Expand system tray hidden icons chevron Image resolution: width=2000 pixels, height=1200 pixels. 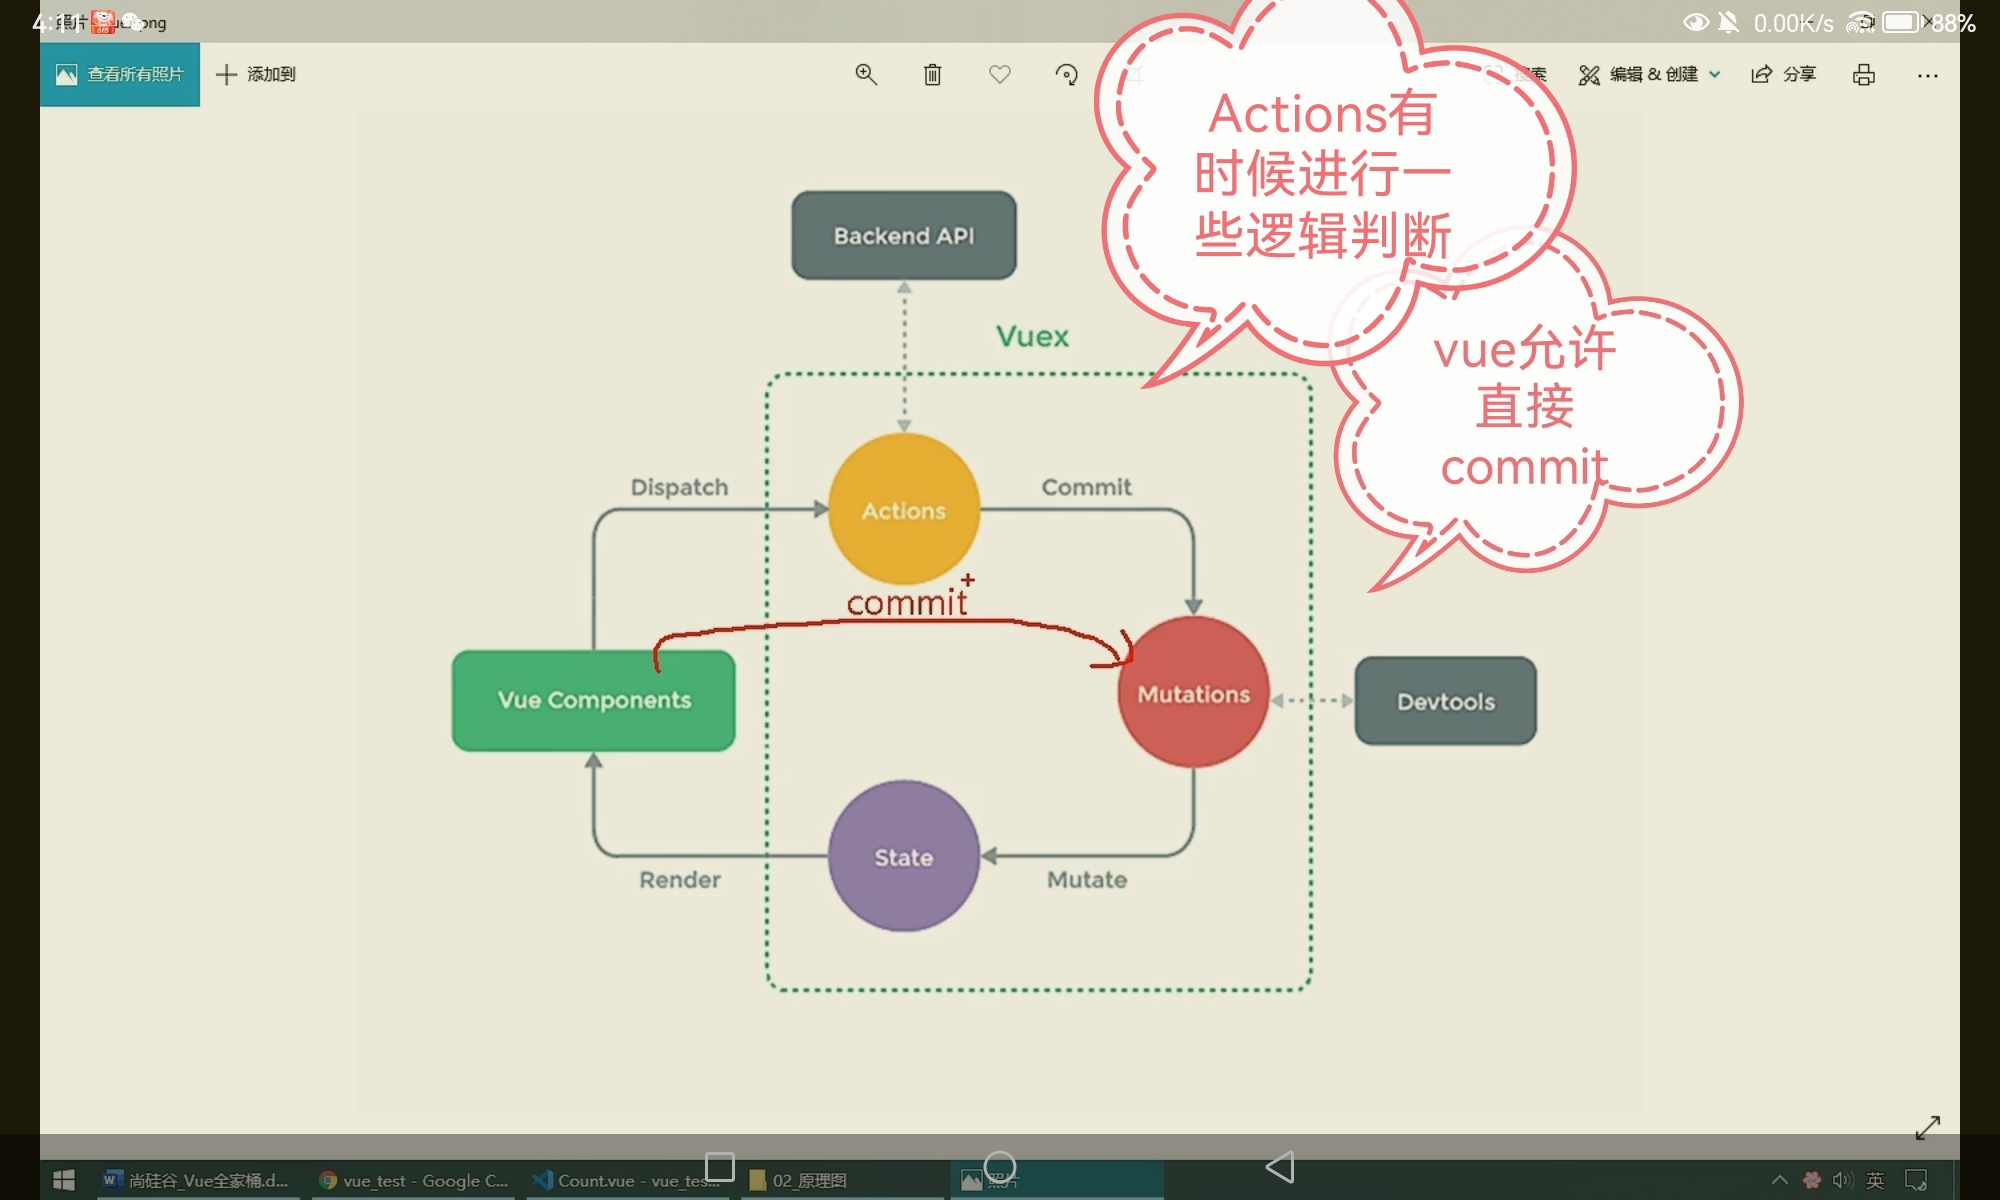(1779, 1180)
